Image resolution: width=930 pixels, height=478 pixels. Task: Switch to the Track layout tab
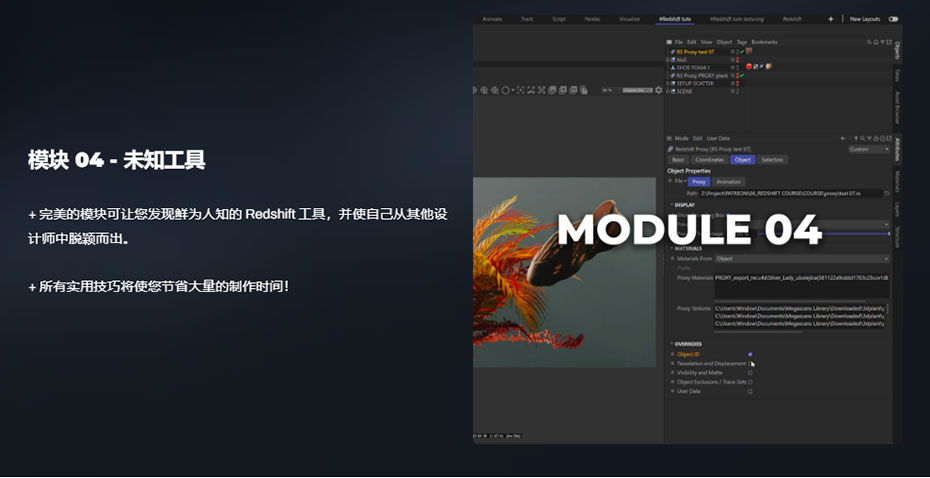pyautogui.click(x=527, y=19)
